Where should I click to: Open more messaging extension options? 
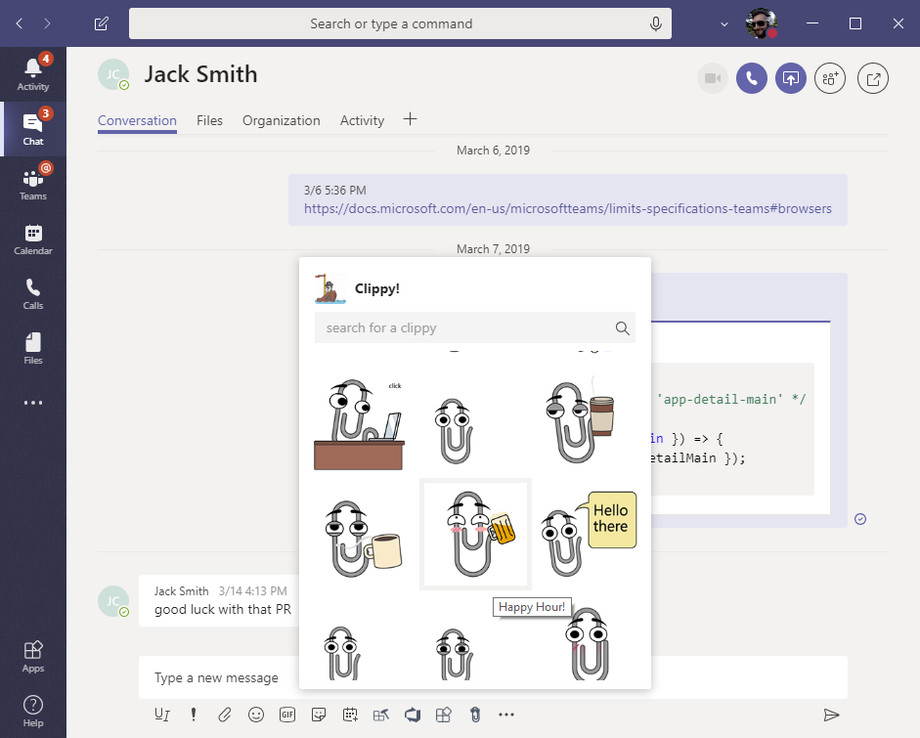tap(506, 714)
